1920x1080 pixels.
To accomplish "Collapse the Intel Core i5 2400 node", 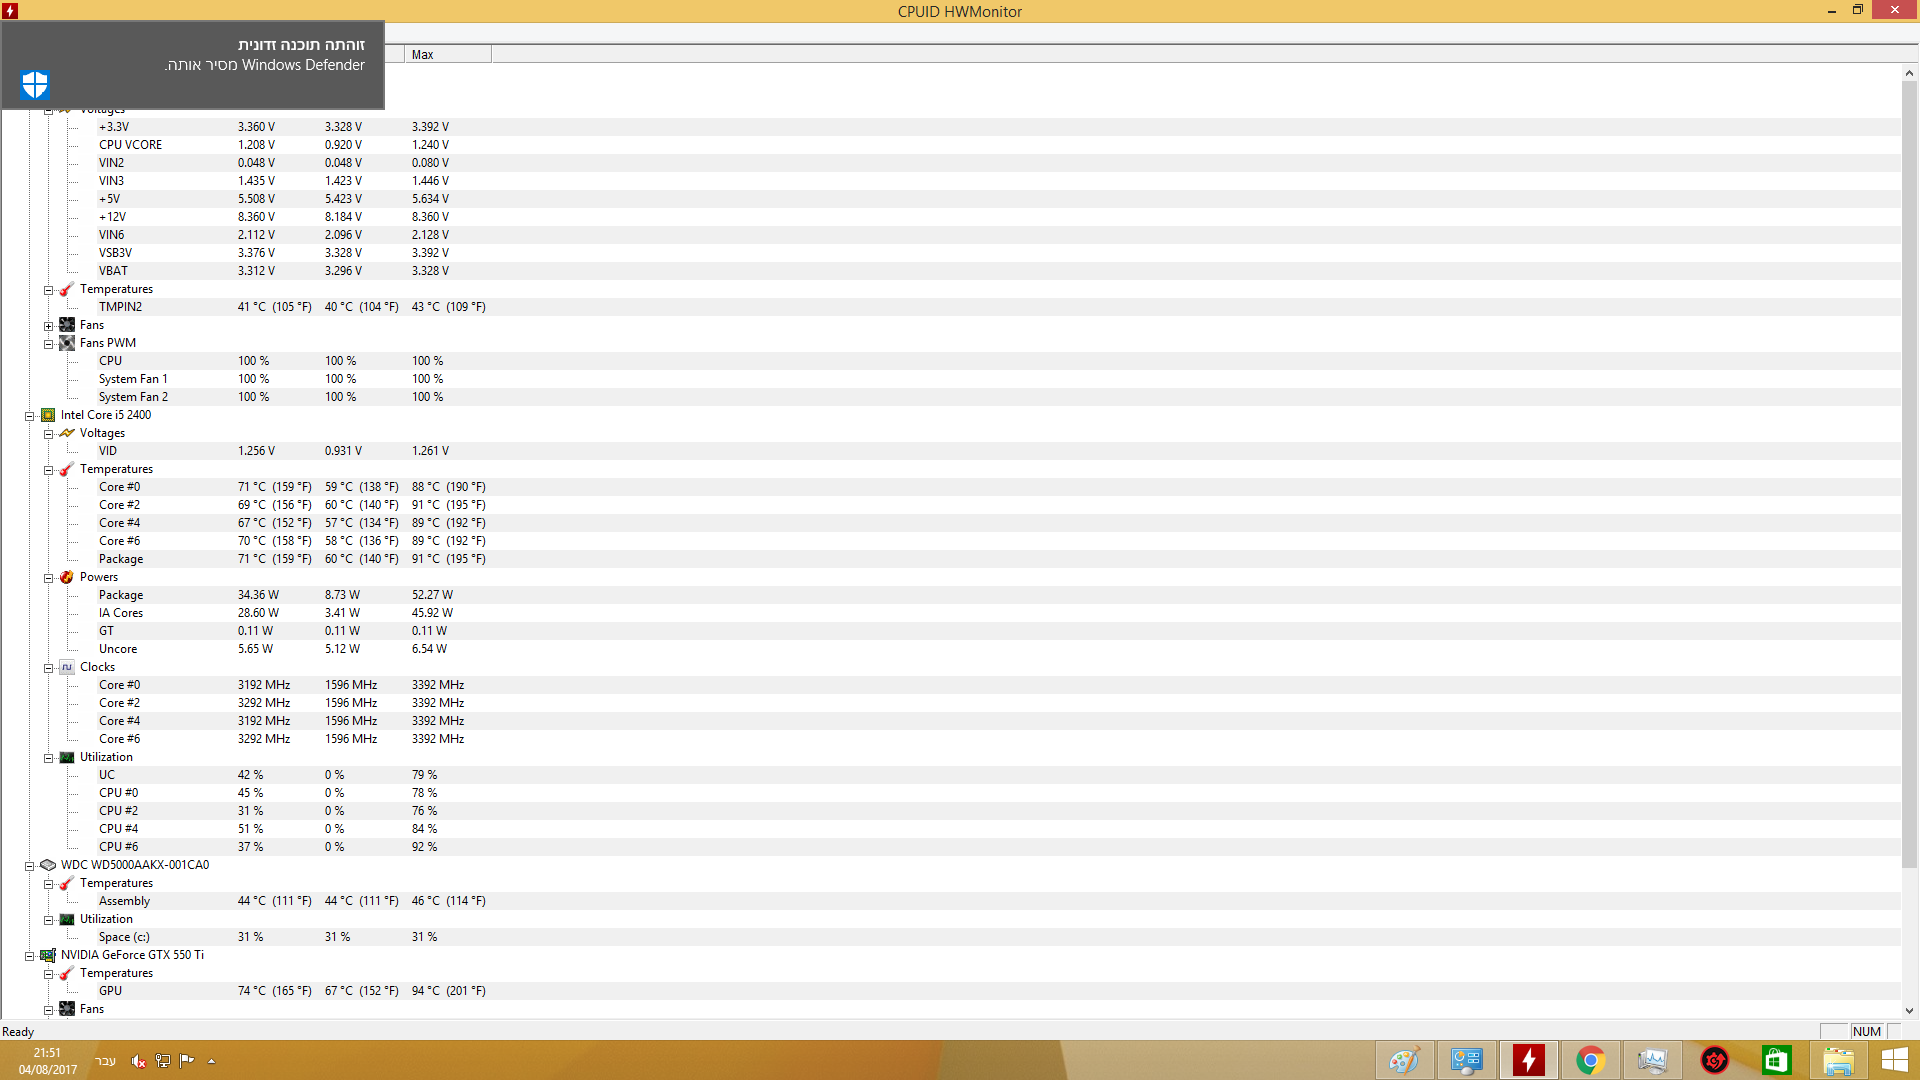I will (x=30, y=414).
